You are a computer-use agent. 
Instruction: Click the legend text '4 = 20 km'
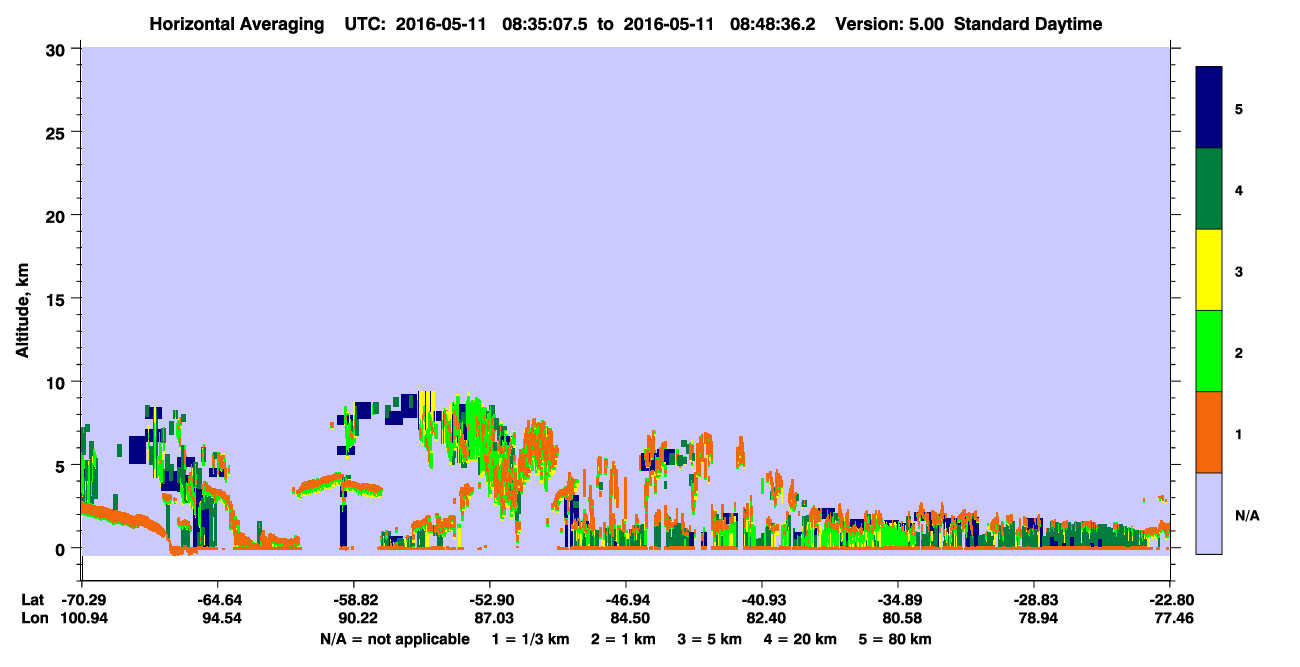[799, 639]
